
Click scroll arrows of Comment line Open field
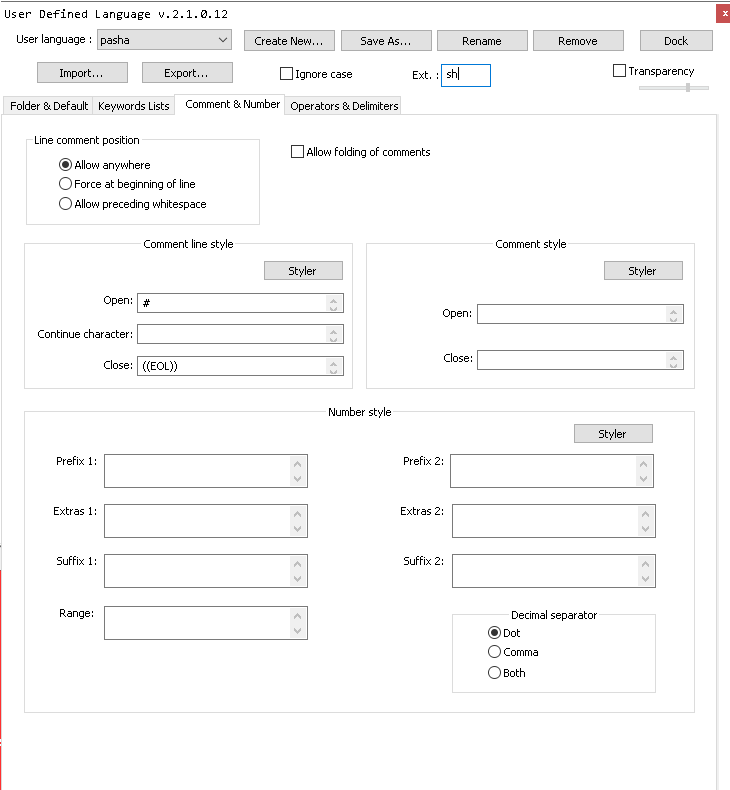pos(333,303)
